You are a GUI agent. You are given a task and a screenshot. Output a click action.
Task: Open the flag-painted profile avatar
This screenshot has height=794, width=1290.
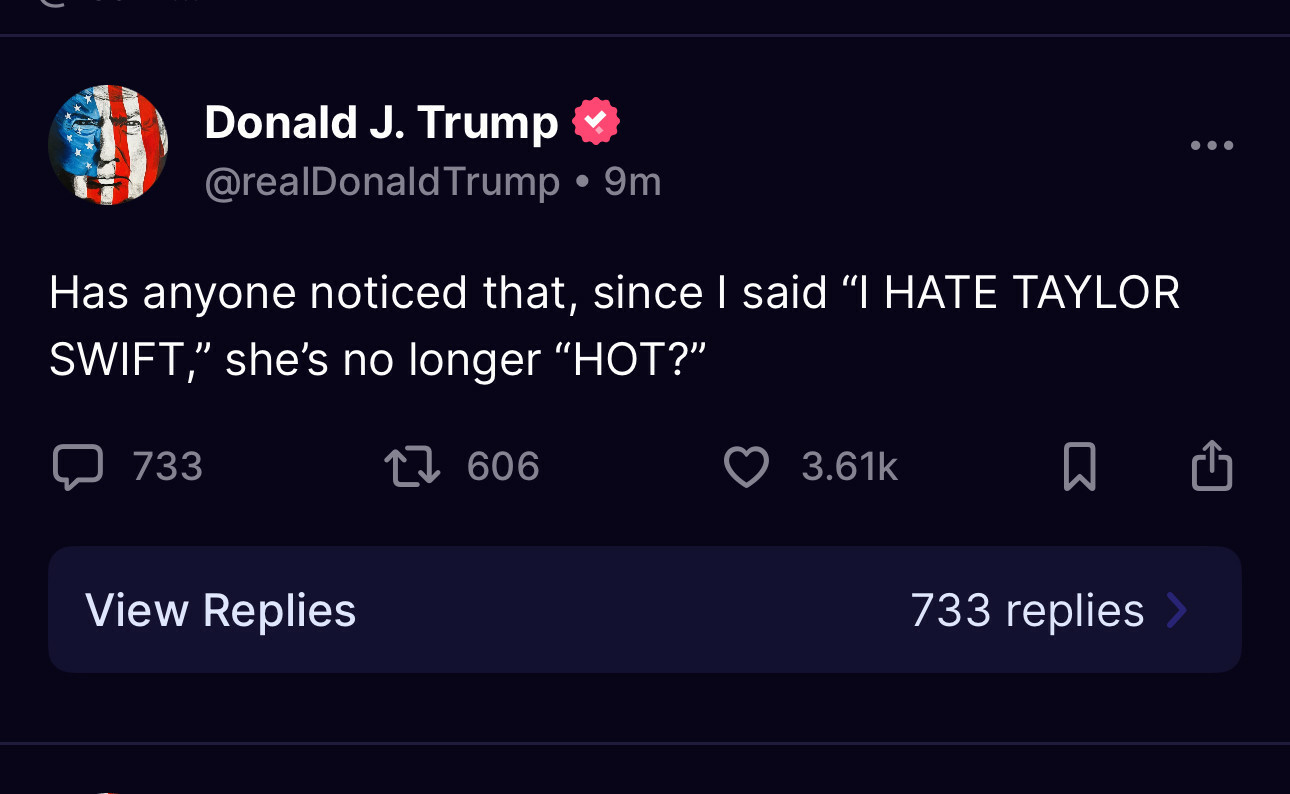108,145
